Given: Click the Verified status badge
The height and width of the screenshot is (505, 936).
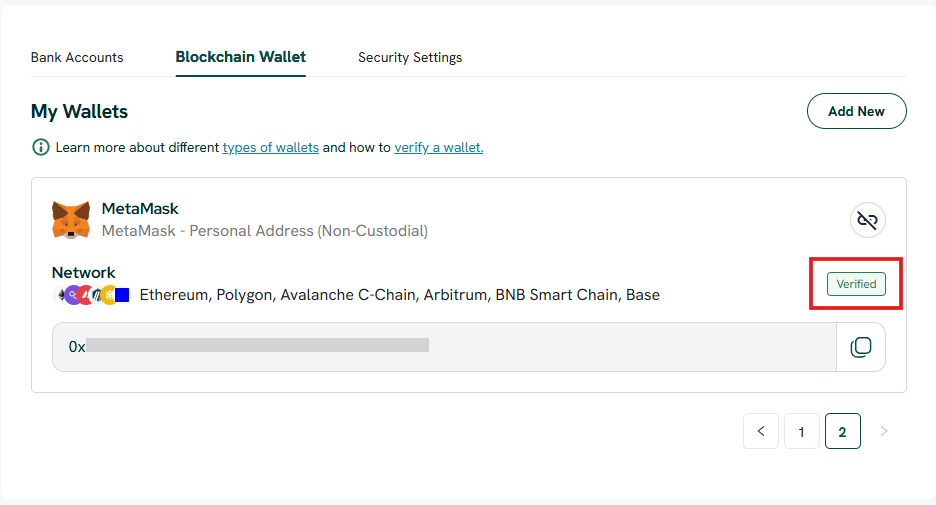Looking at the screenshot, I should pos(856,284).
